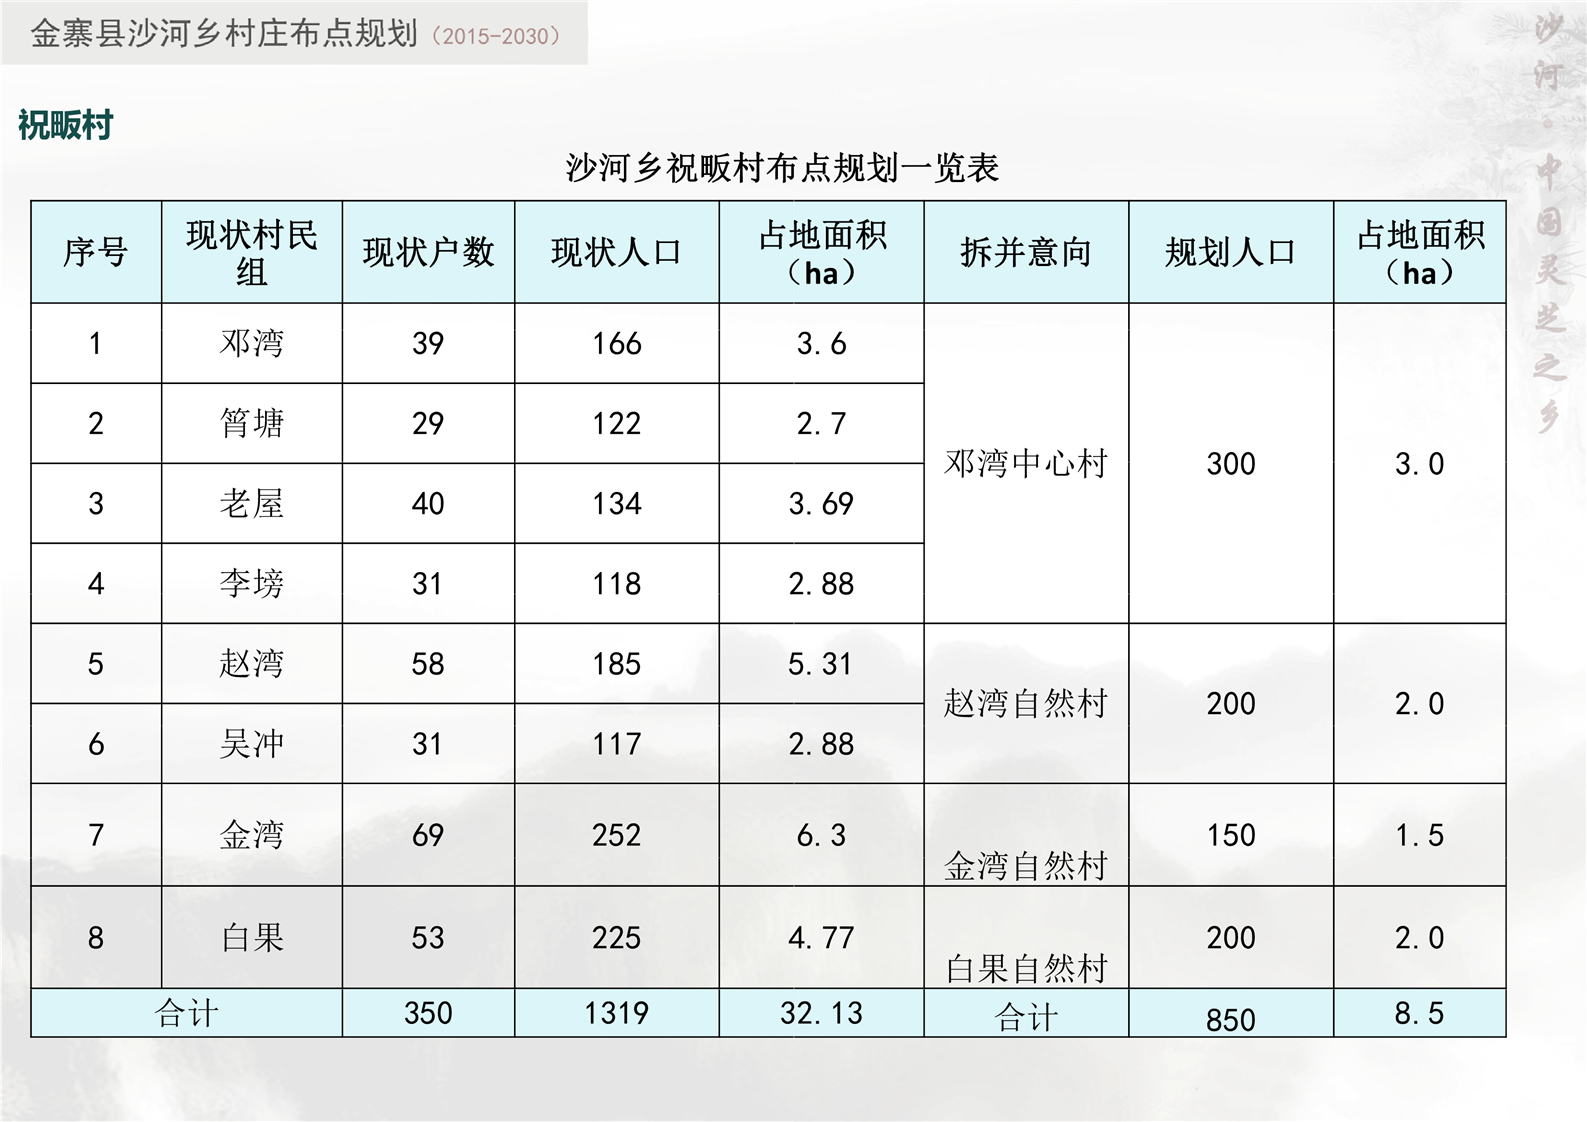Click total households 350
1587x1122 pixels.
[428, 1013]
